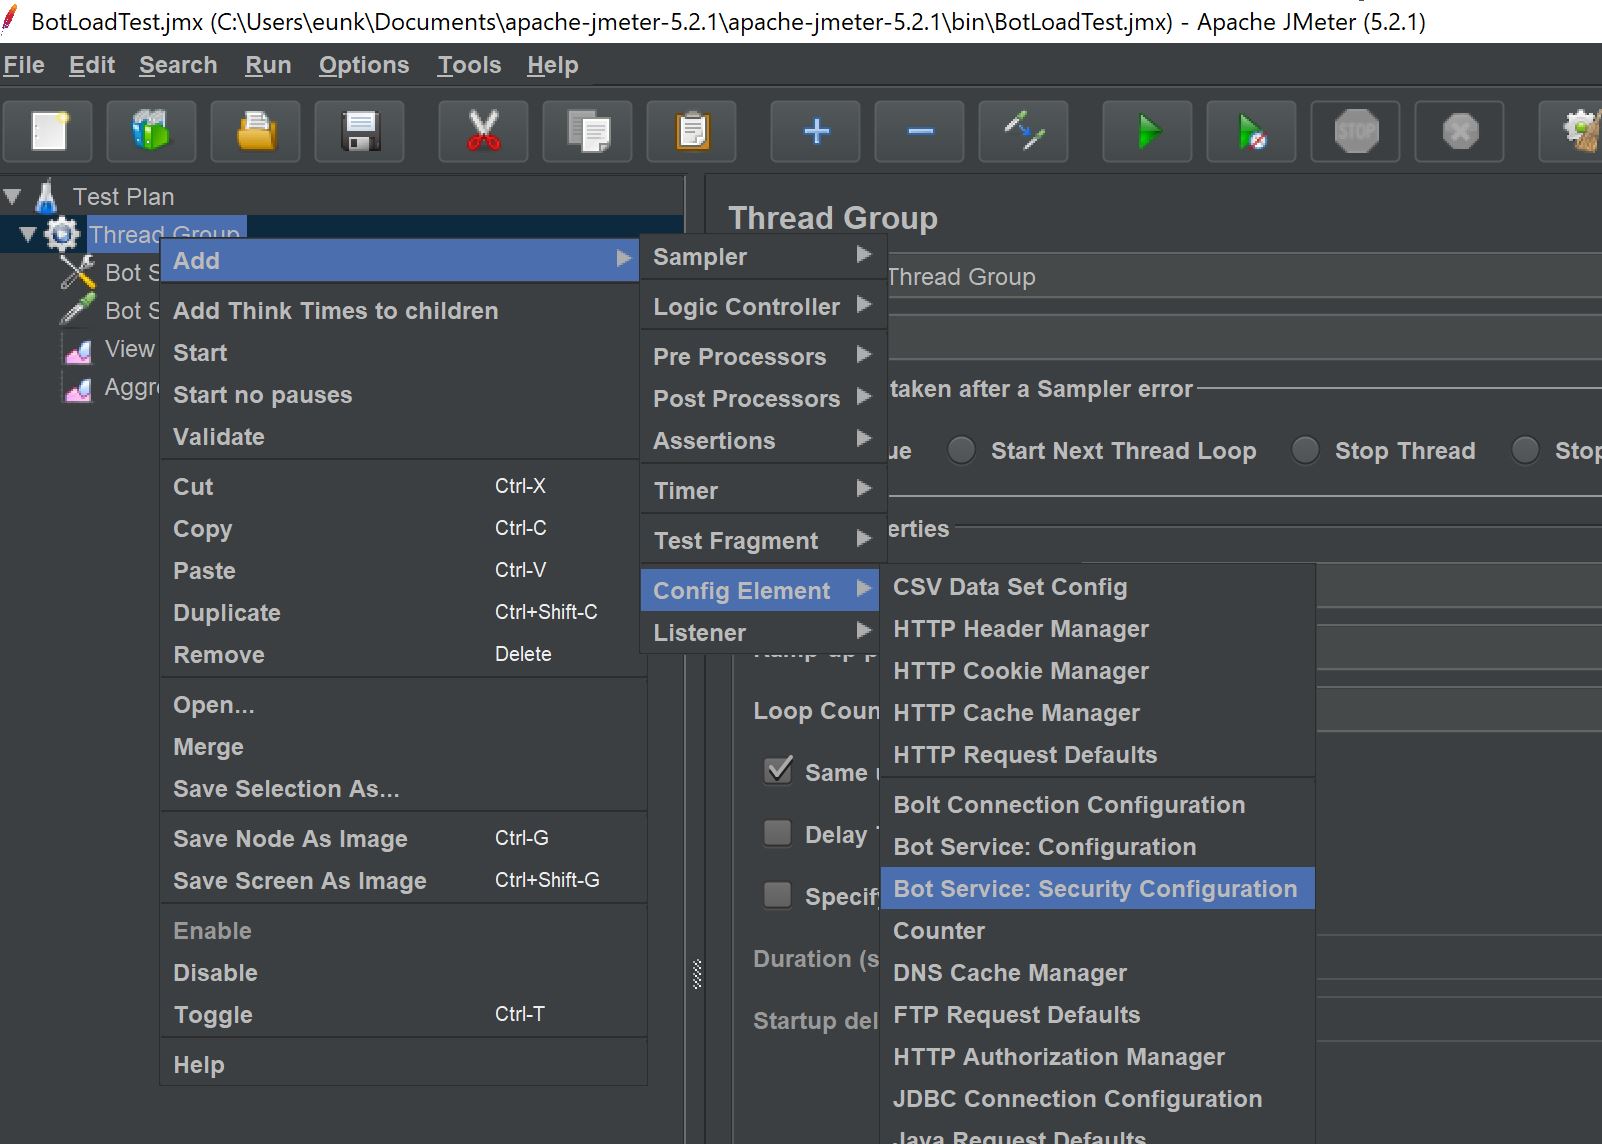Click the Bot sampler dropper icon
Screen dimensions: 1602x1144
click(77, 310)
